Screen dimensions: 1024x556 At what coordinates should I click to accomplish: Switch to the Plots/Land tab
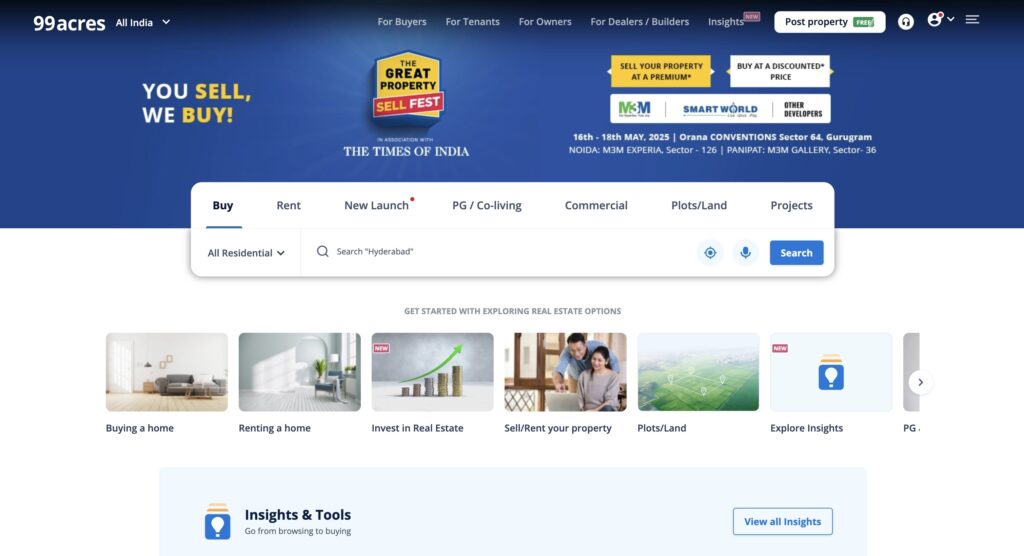pos(699,205)
